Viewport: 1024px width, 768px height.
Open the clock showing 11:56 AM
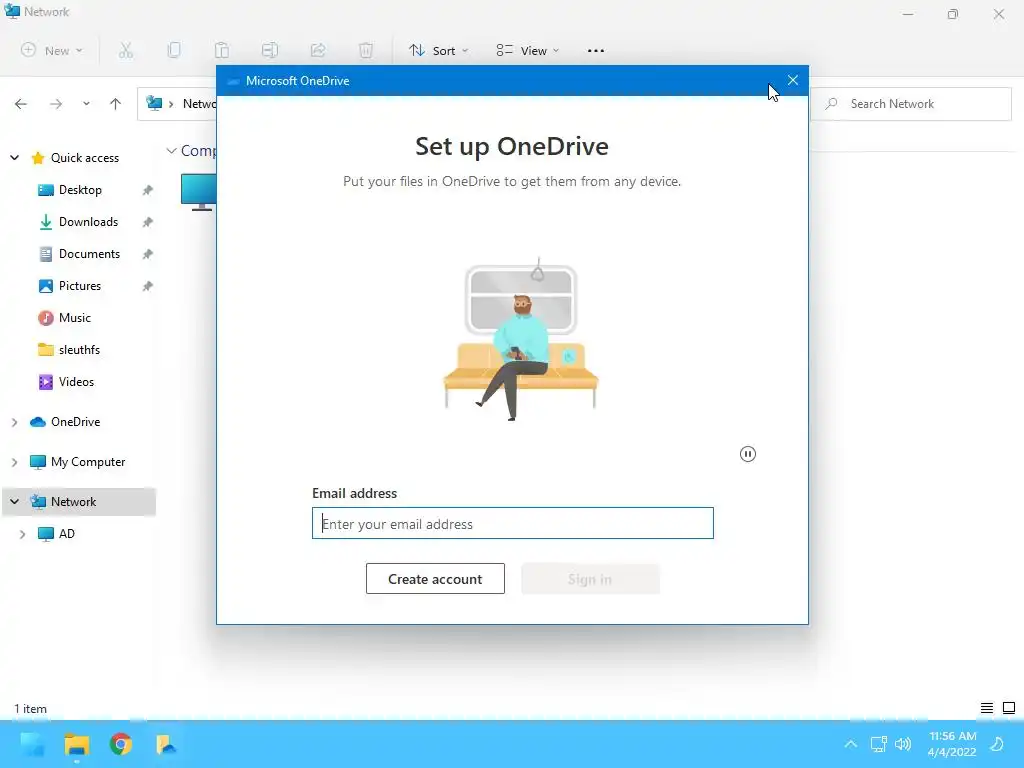click(x=952, y=744)
